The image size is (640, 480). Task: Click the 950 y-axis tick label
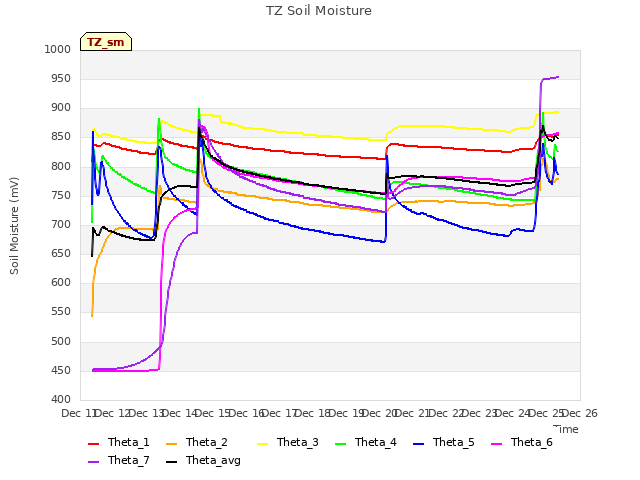coord(61,78)
